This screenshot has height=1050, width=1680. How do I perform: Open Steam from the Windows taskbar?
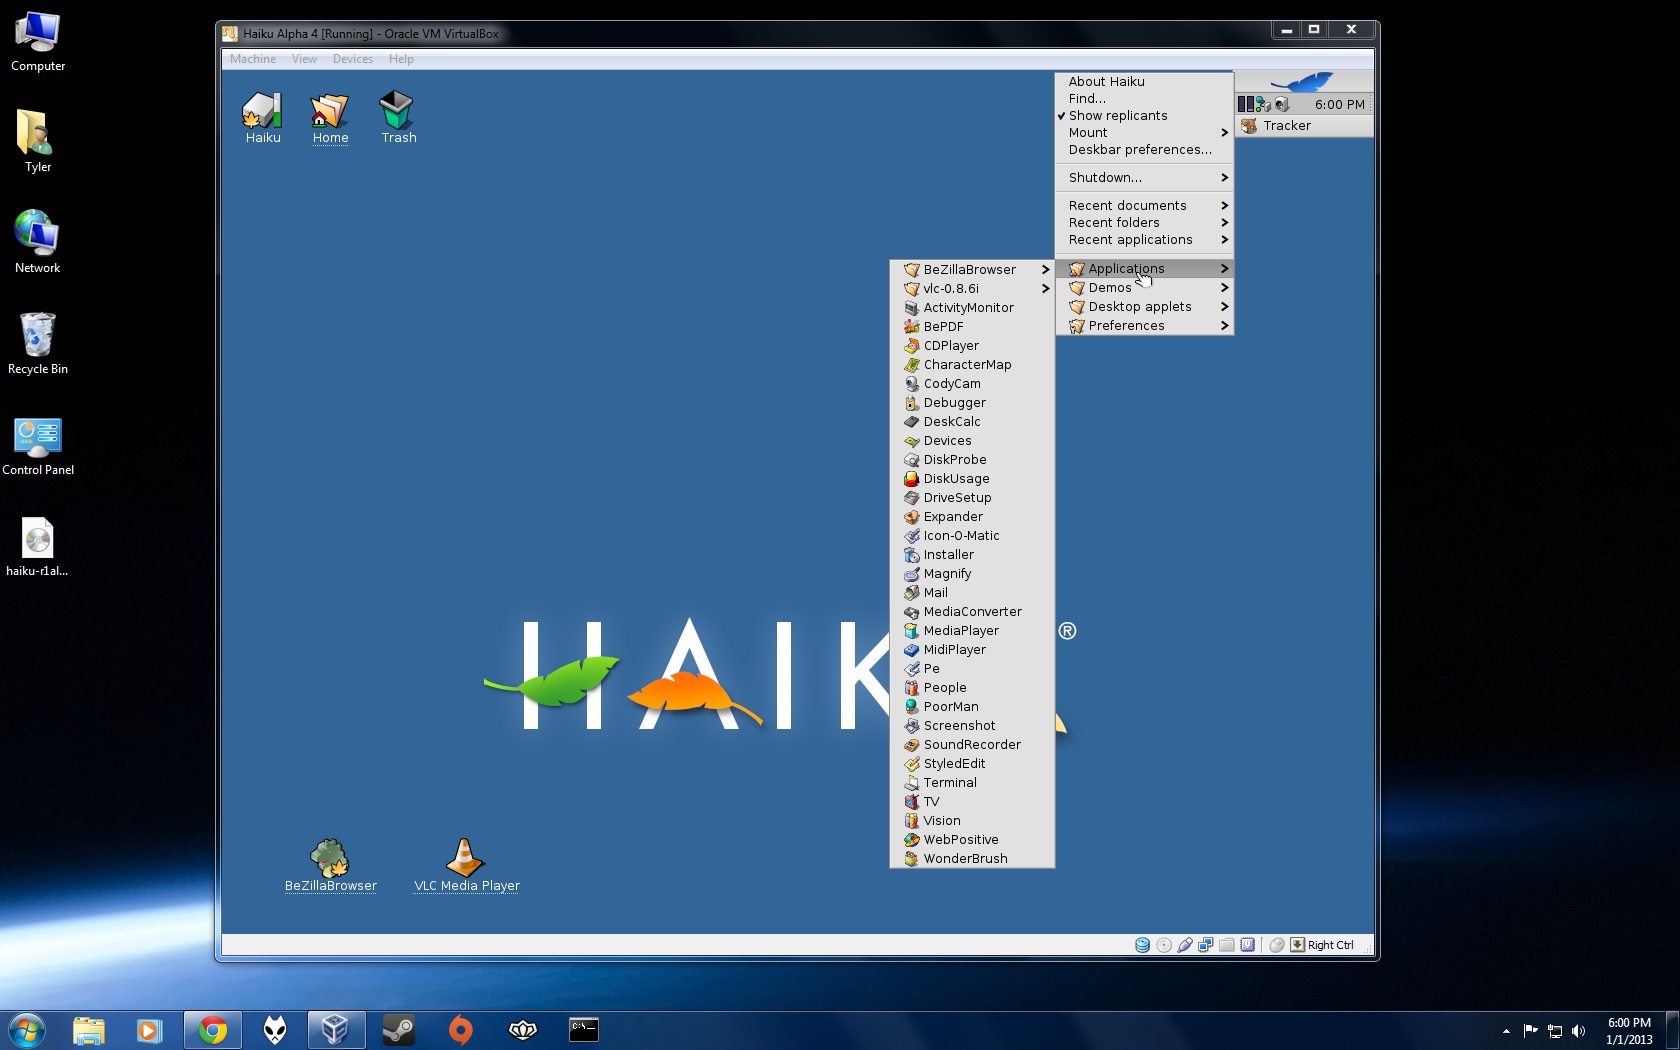click(398, 1029)
